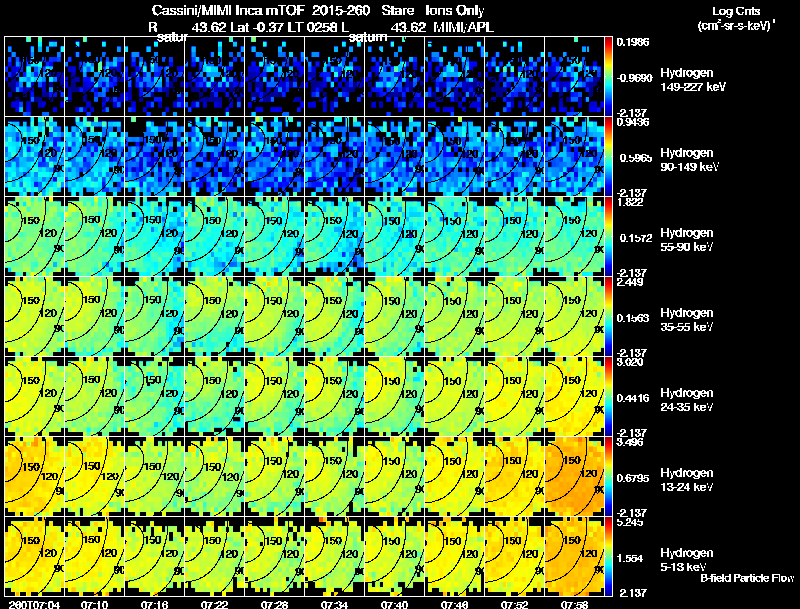Select the 3.496 colorbar value
Screen dimensions: 800x609
(x=630, y=442)
